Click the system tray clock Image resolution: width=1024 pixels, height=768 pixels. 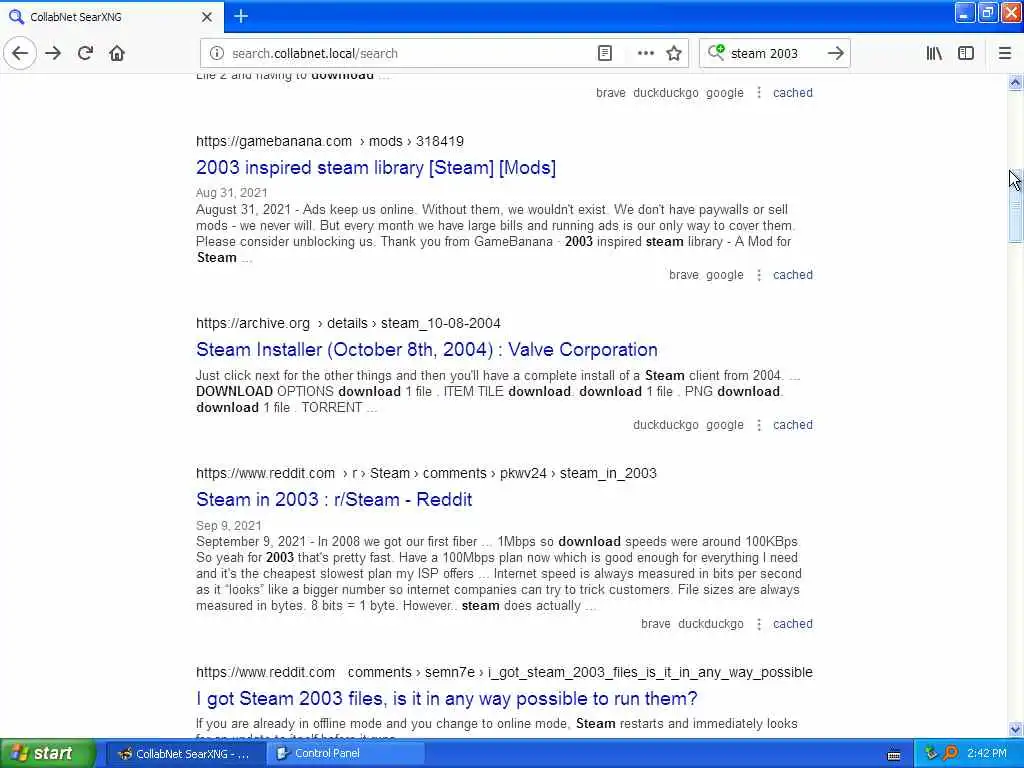click(x=987, y=754)
